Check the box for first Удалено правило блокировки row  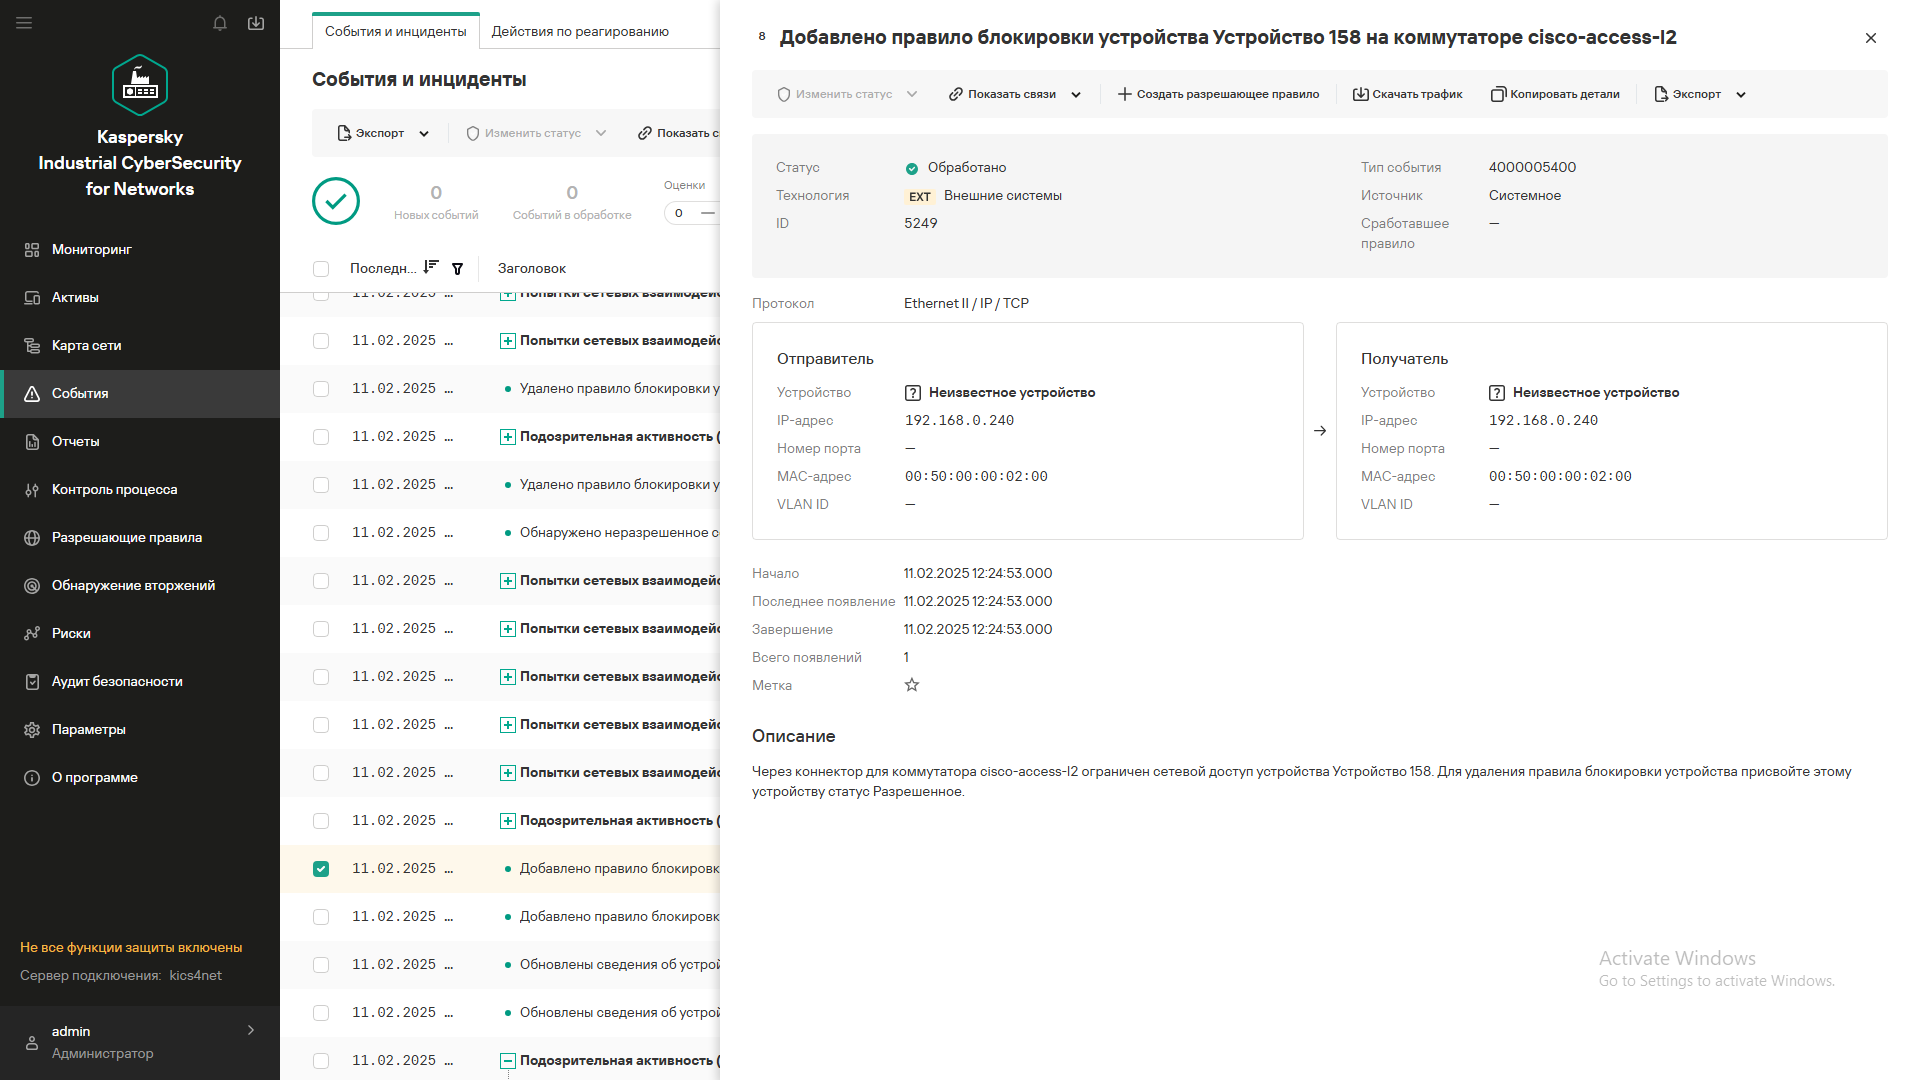coord(321,389)
